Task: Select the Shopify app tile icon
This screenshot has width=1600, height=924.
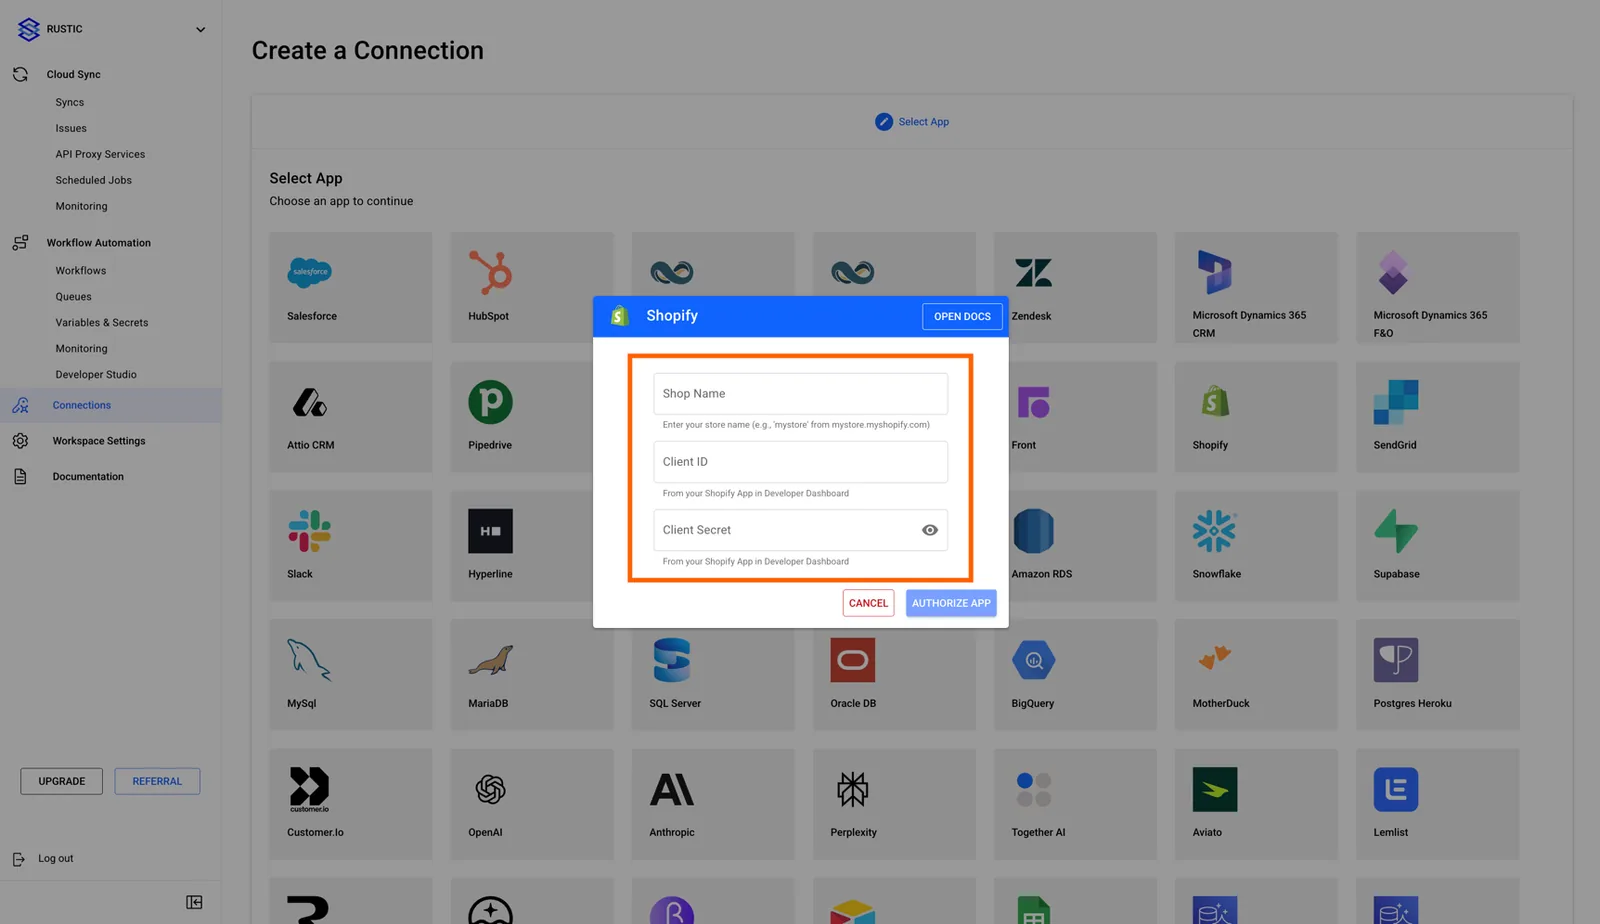Action: coord(1214,402)
